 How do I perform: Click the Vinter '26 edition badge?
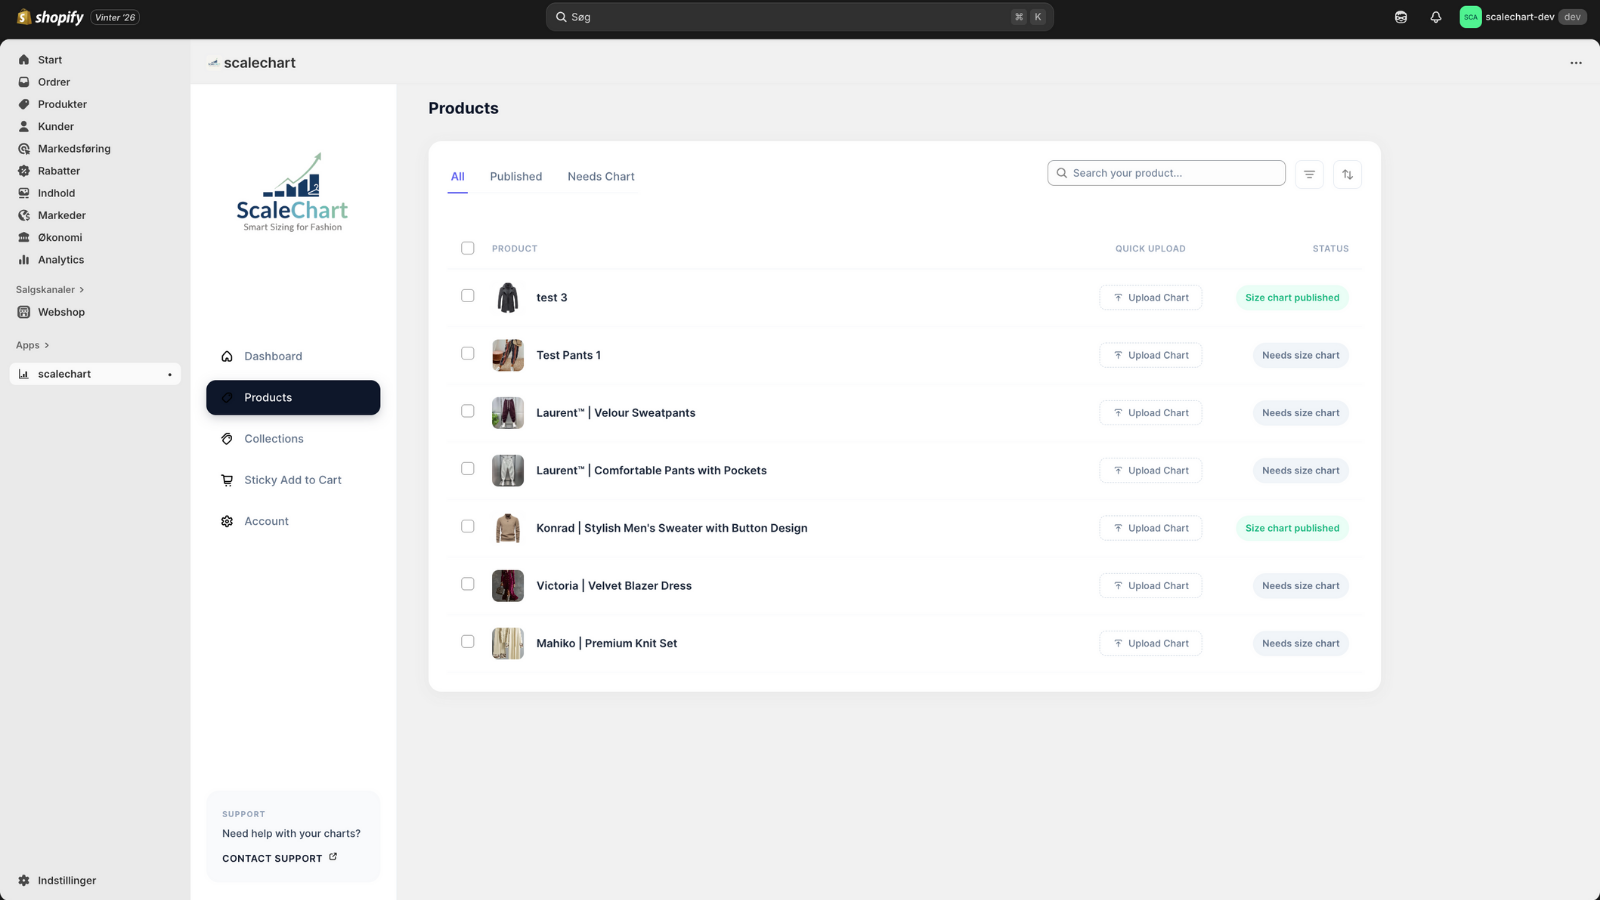click(115, 17)
